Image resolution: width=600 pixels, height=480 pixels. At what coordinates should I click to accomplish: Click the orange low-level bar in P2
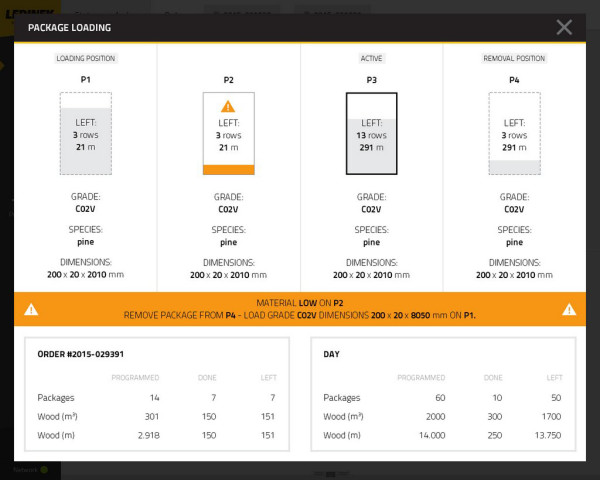tap(228, 169)
